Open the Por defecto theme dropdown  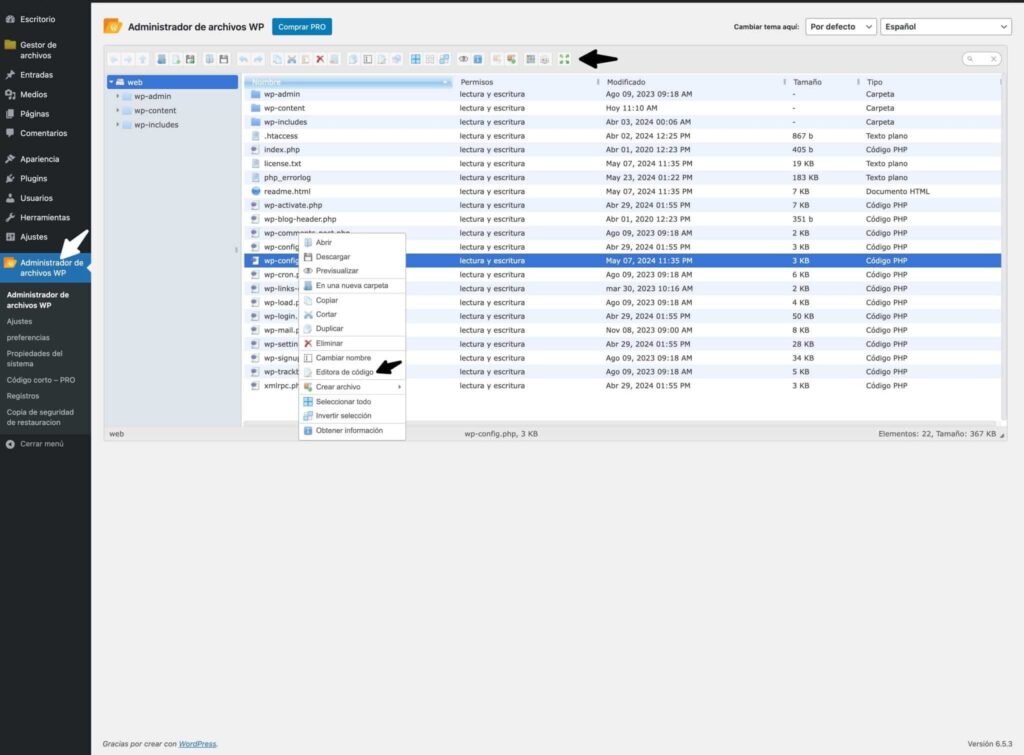[x=840, y=27]
